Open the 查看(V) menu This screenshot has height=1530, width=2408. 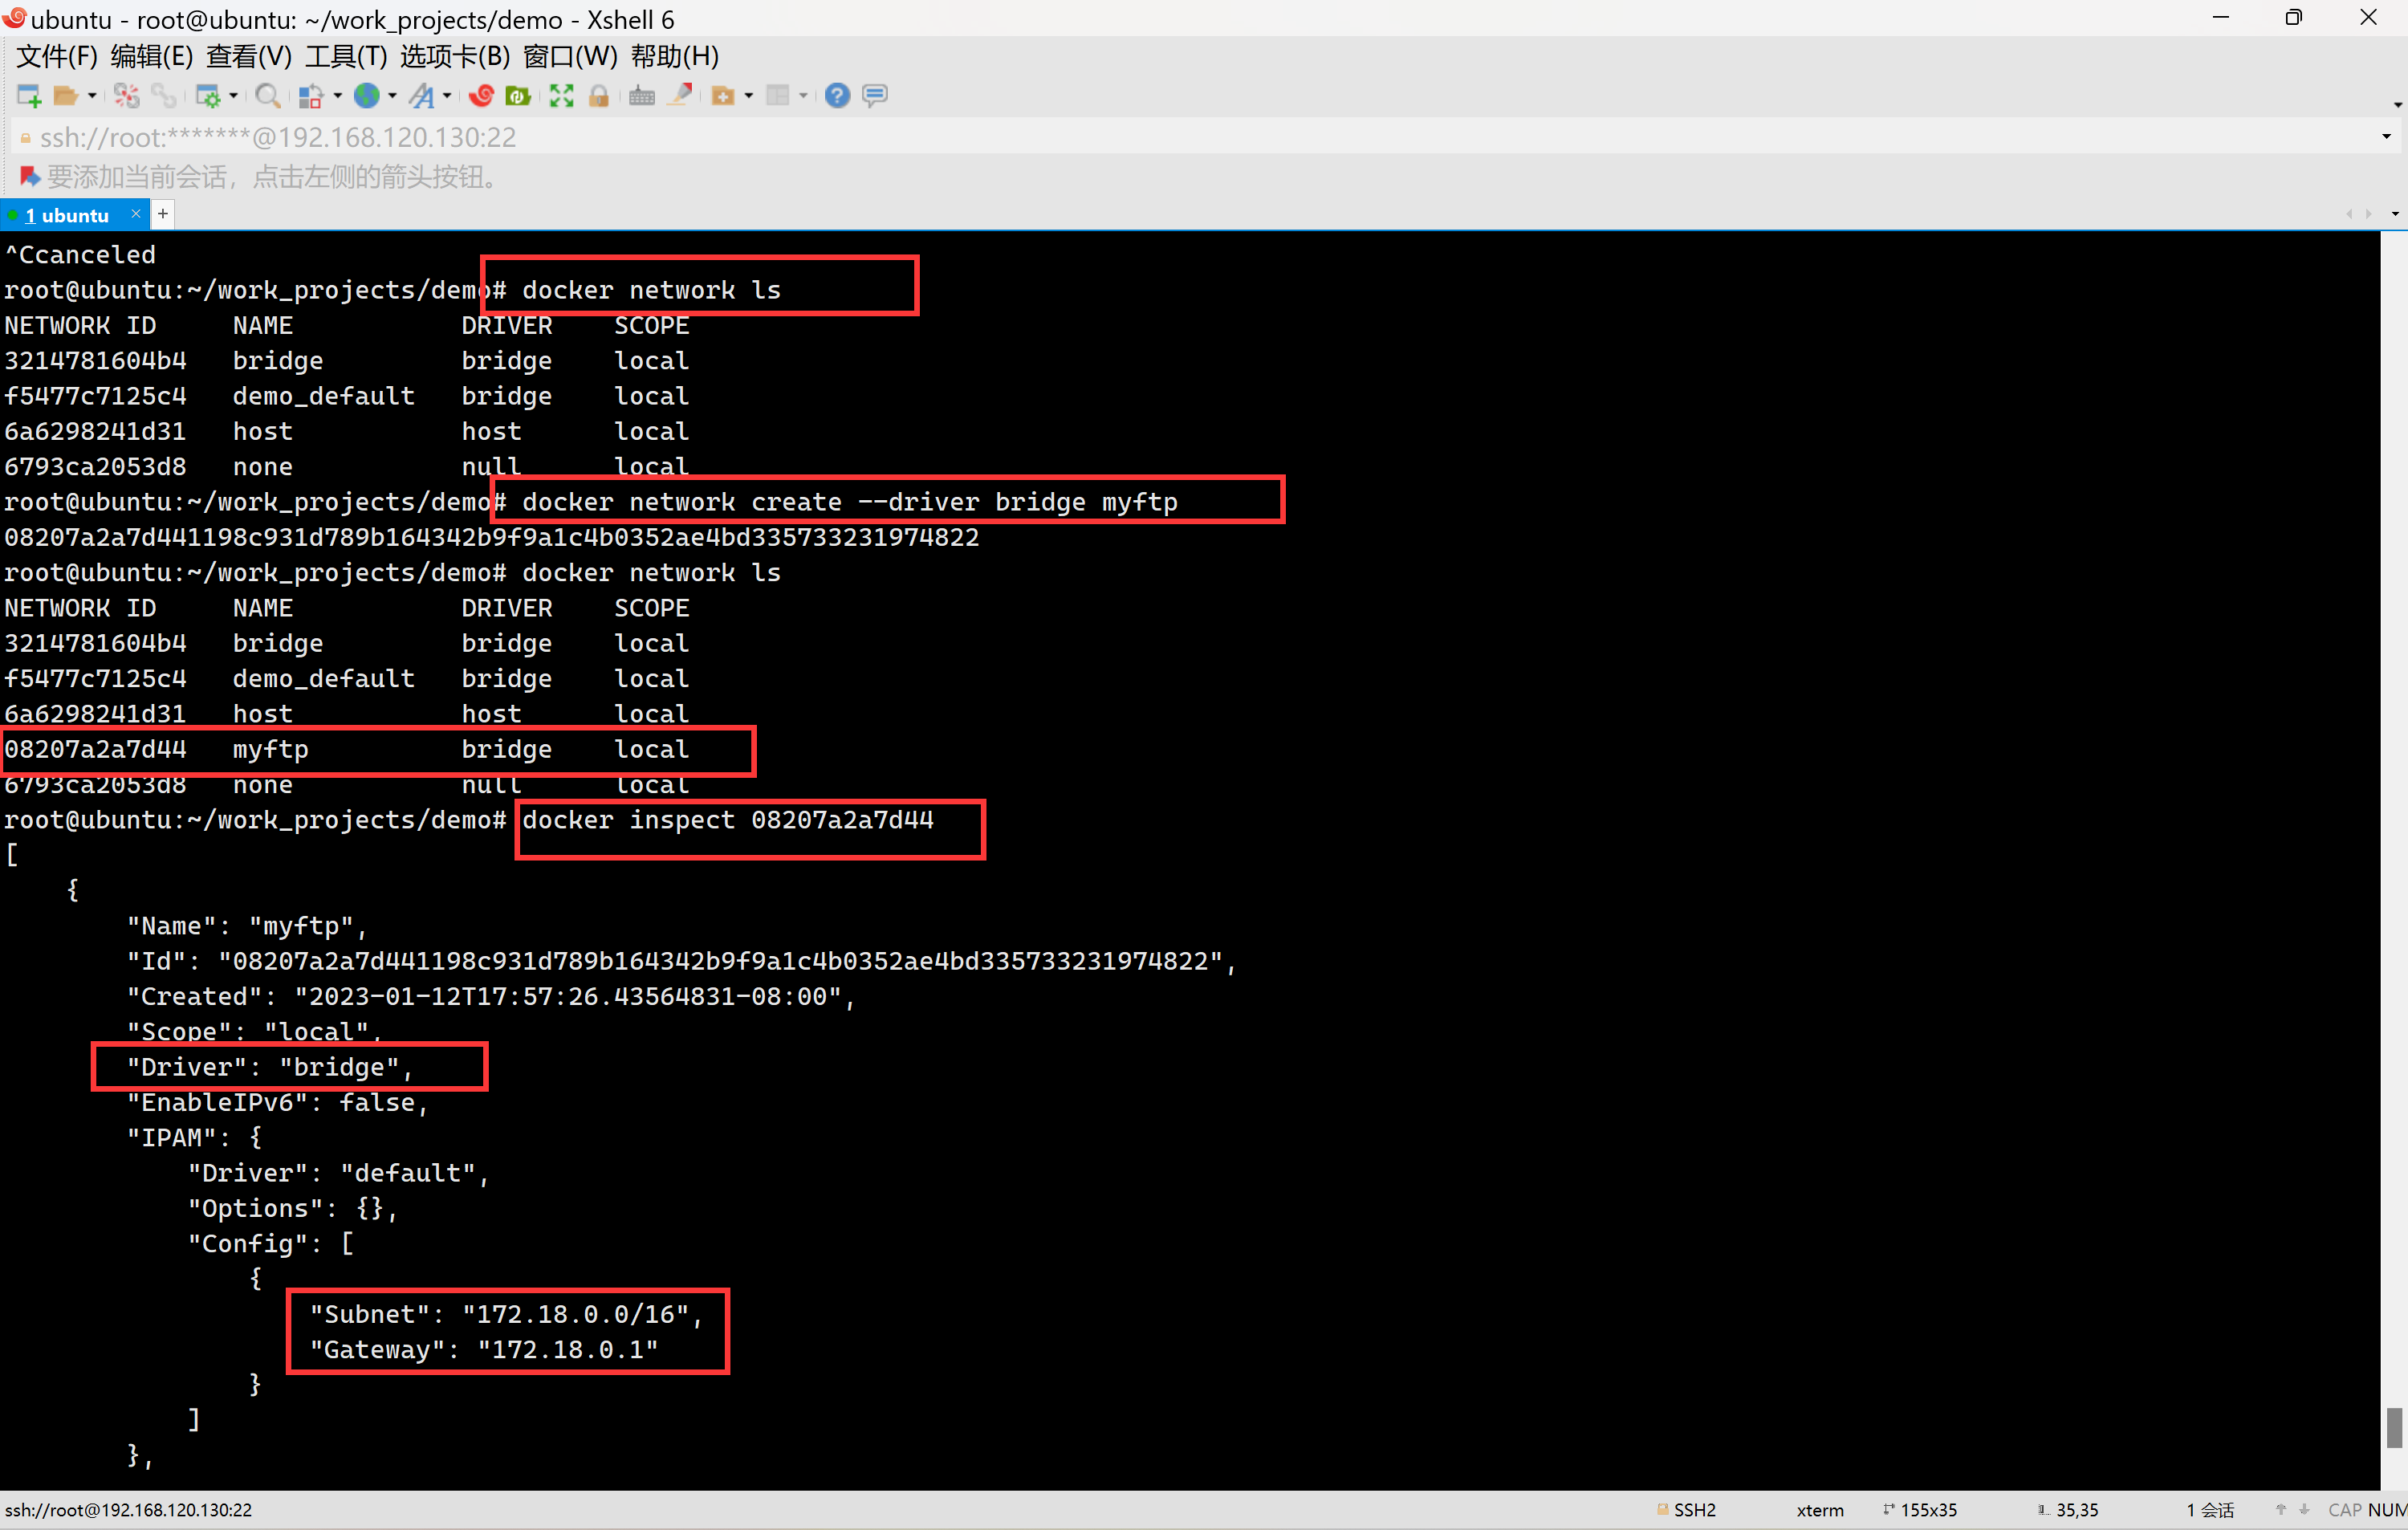249,56
